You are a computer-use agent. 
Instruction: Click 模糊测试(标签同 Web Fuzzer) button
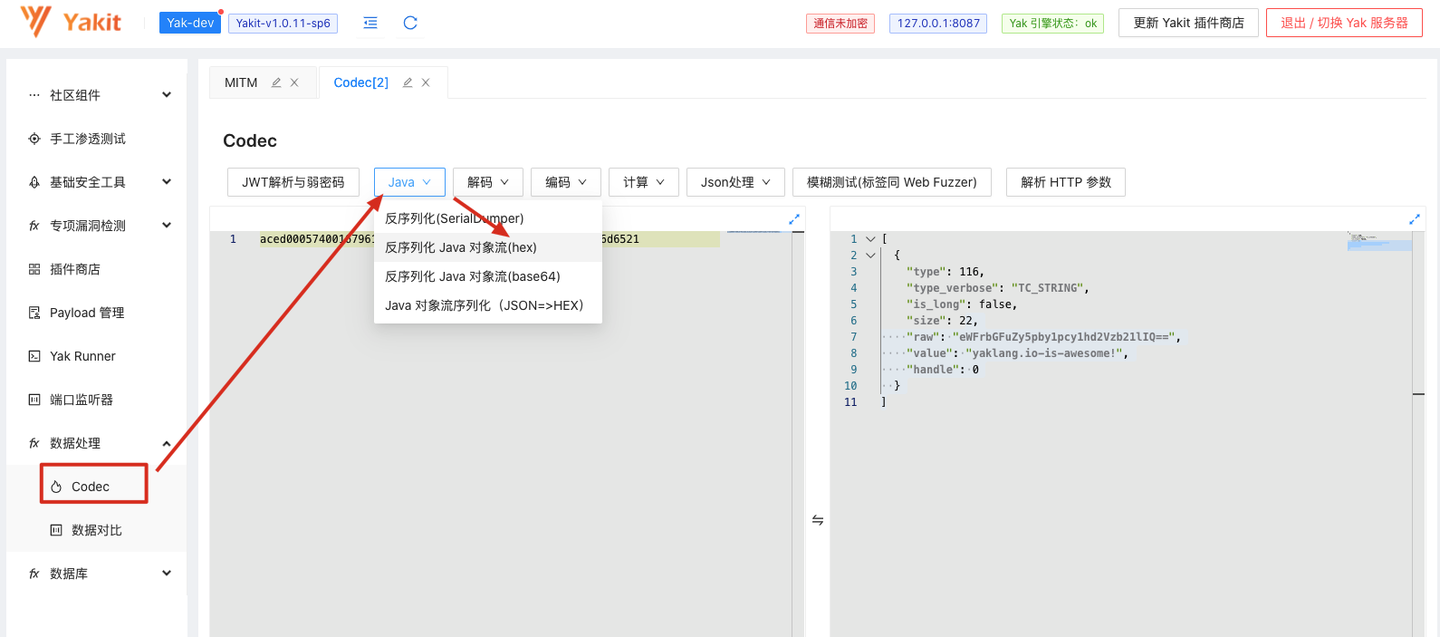click(x=892, y=182)
